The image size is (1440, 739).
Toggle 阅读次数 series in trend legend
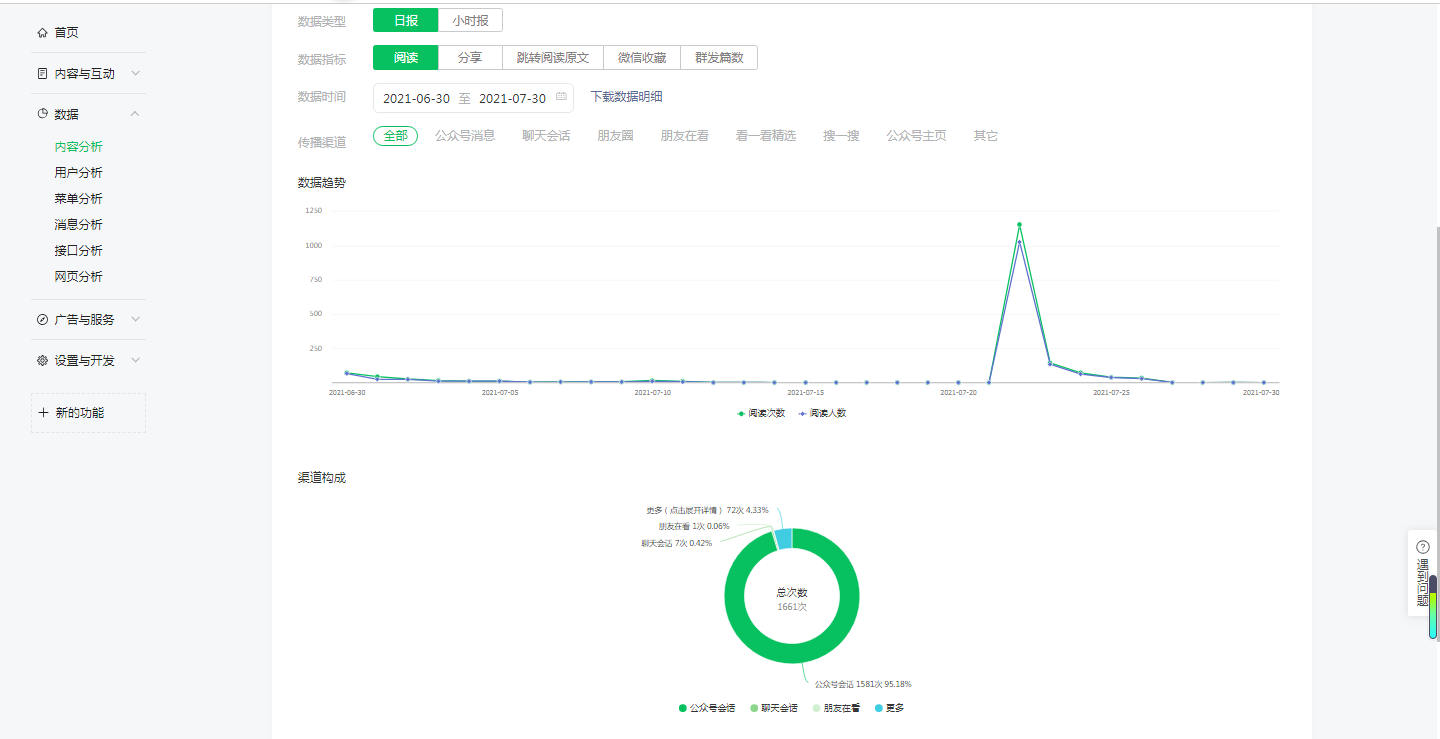point(761,413)
